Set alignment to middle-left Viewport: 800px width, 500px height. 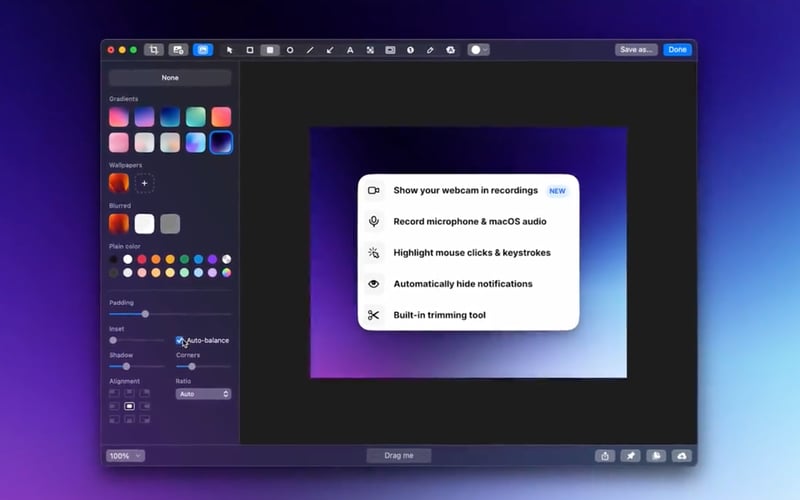(114, 406)
